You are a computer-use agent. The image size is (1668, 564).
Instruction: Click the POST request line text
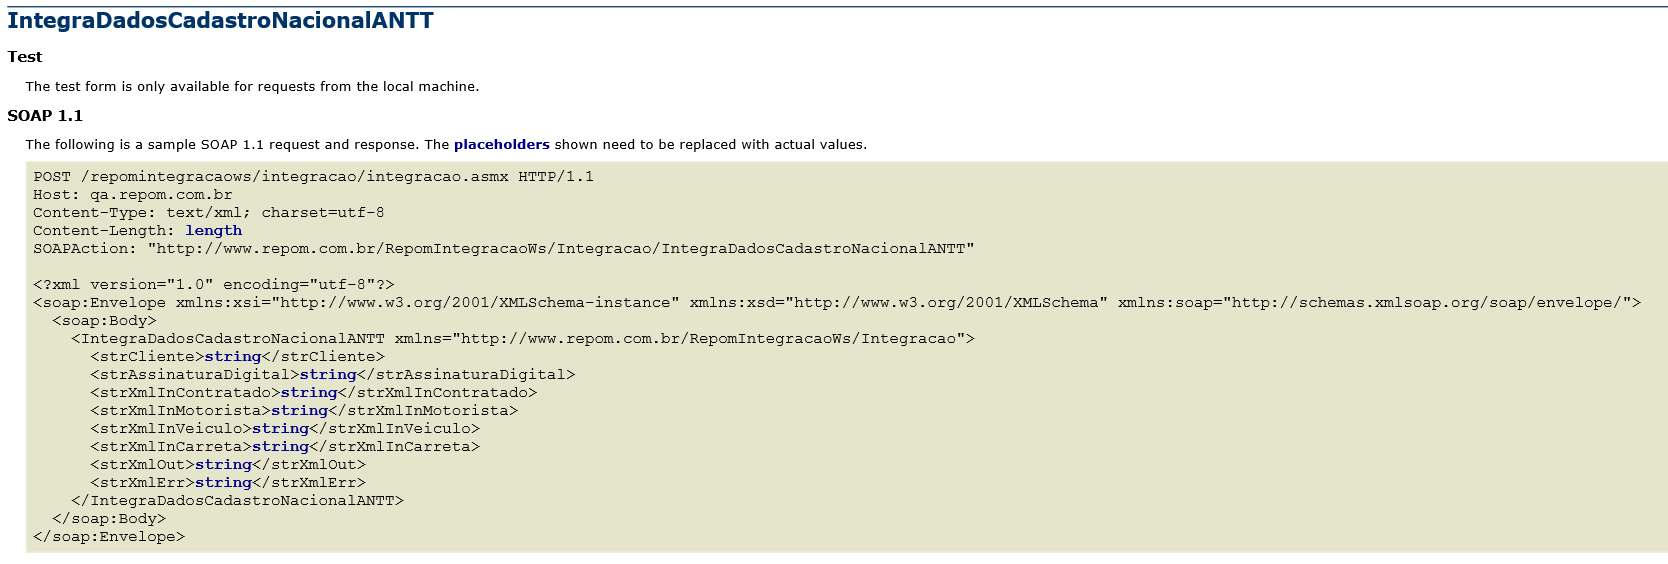pyautogui.click(x=313, y=176)
